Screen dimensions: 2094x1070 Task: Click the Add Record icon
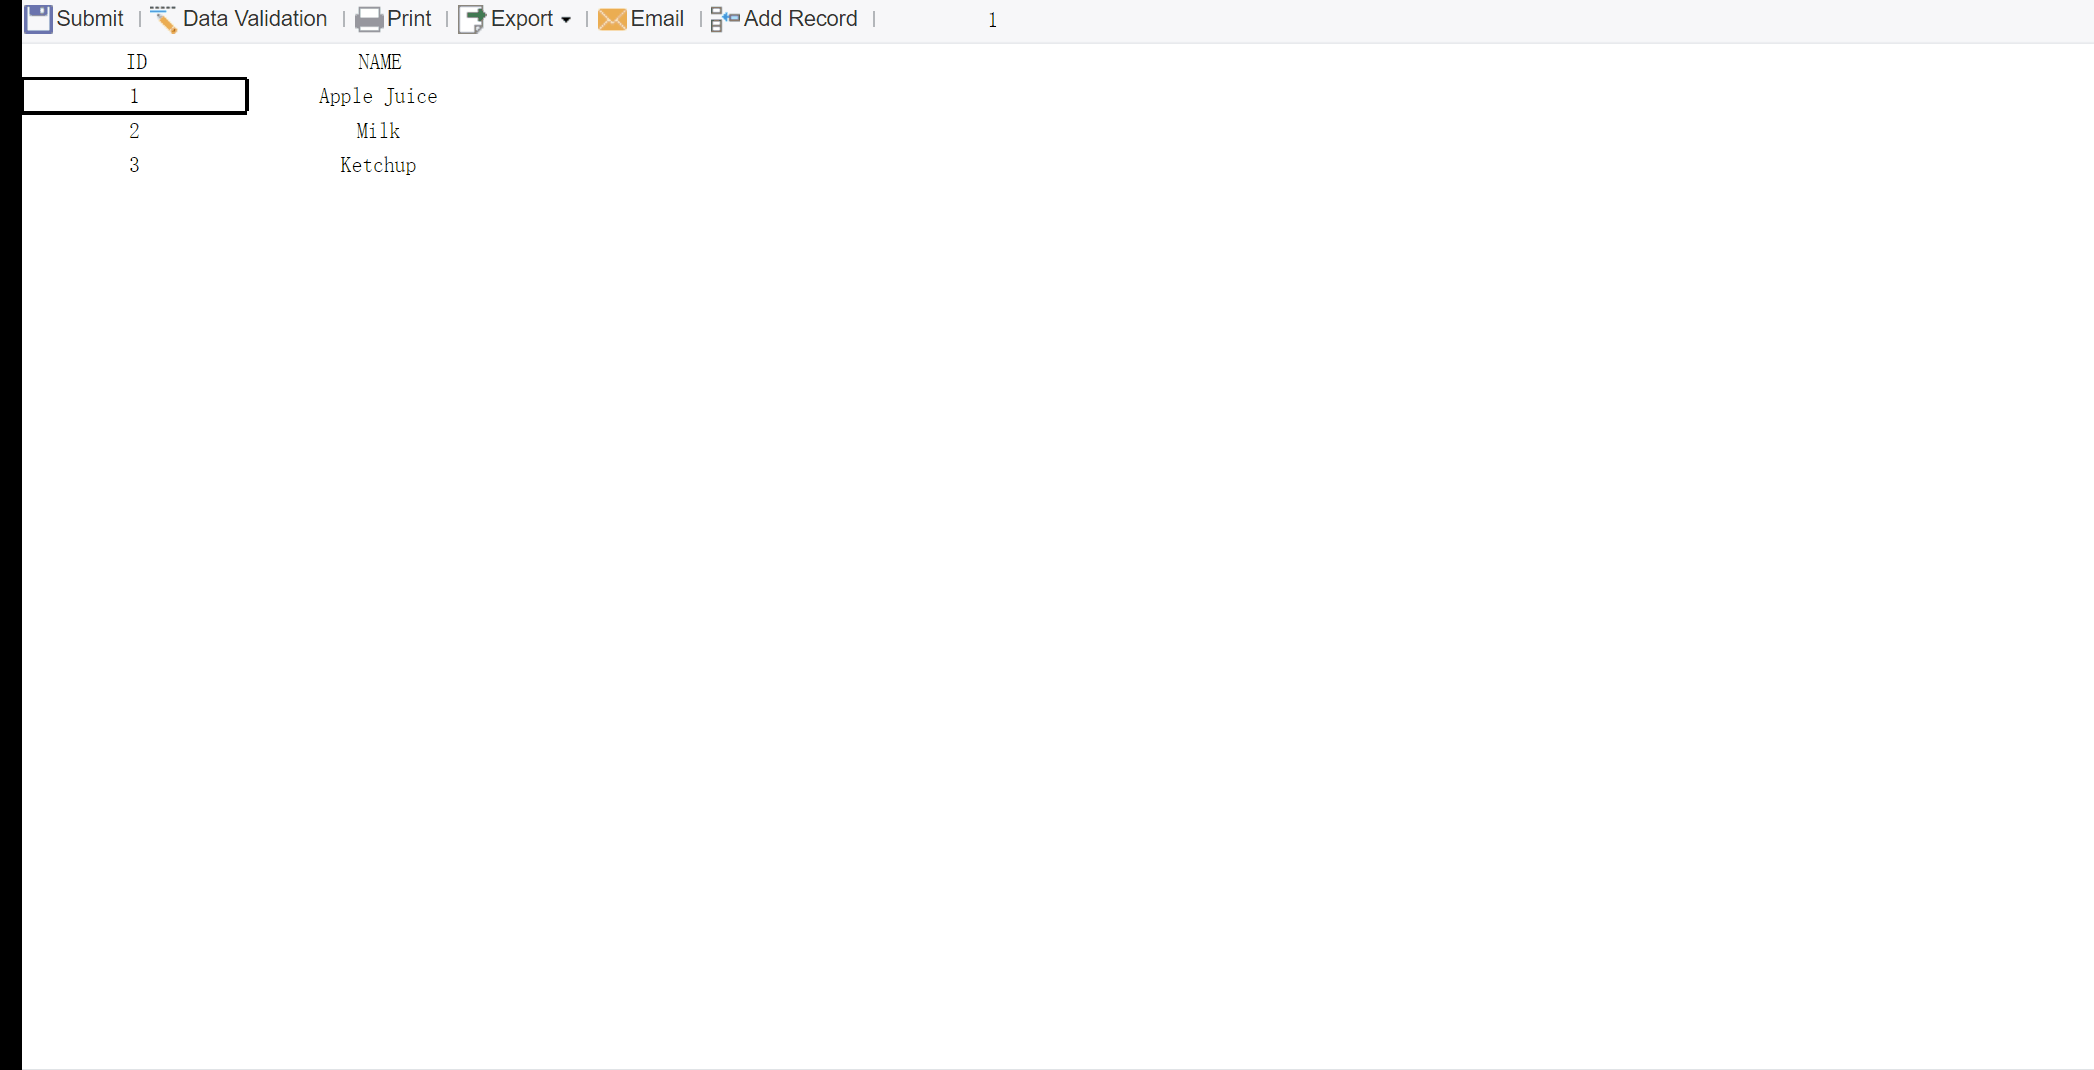click(x=722, y=19)
